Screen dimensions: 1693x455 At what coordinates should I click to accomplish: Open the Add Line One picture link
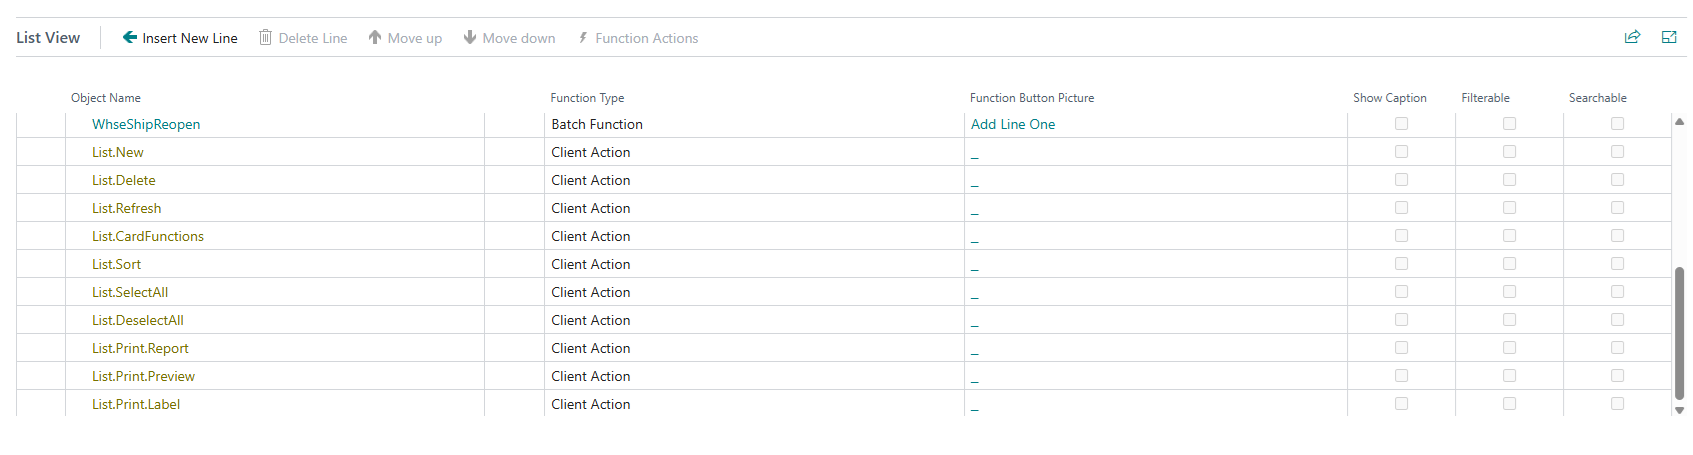(x=1013, y=124)
